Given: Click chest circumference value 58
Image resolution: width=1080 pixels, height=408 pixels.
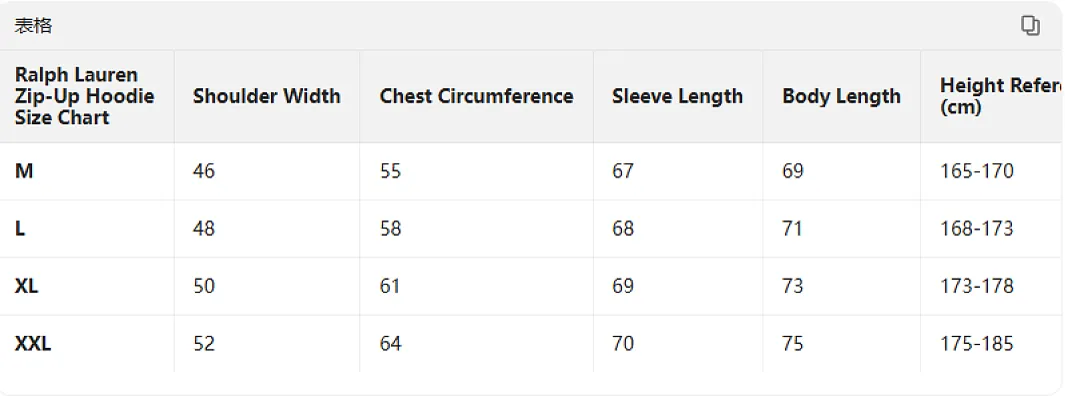Looking at the screenshot, I should (391, 229).
